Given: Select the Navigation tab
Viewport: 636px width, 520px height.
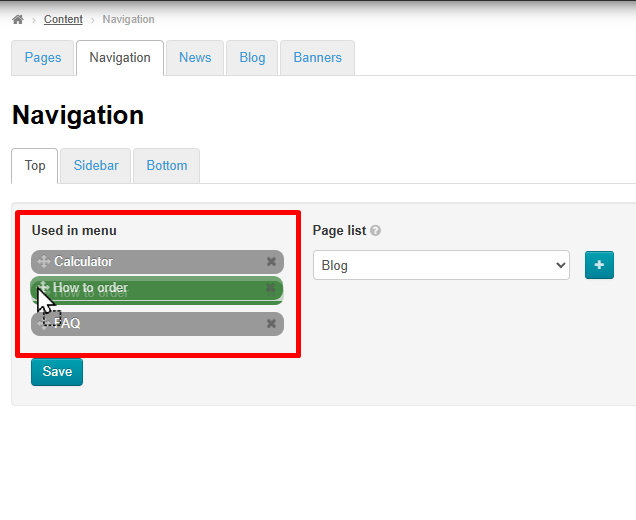Looking at the screenshot, I should click(120, 58).
